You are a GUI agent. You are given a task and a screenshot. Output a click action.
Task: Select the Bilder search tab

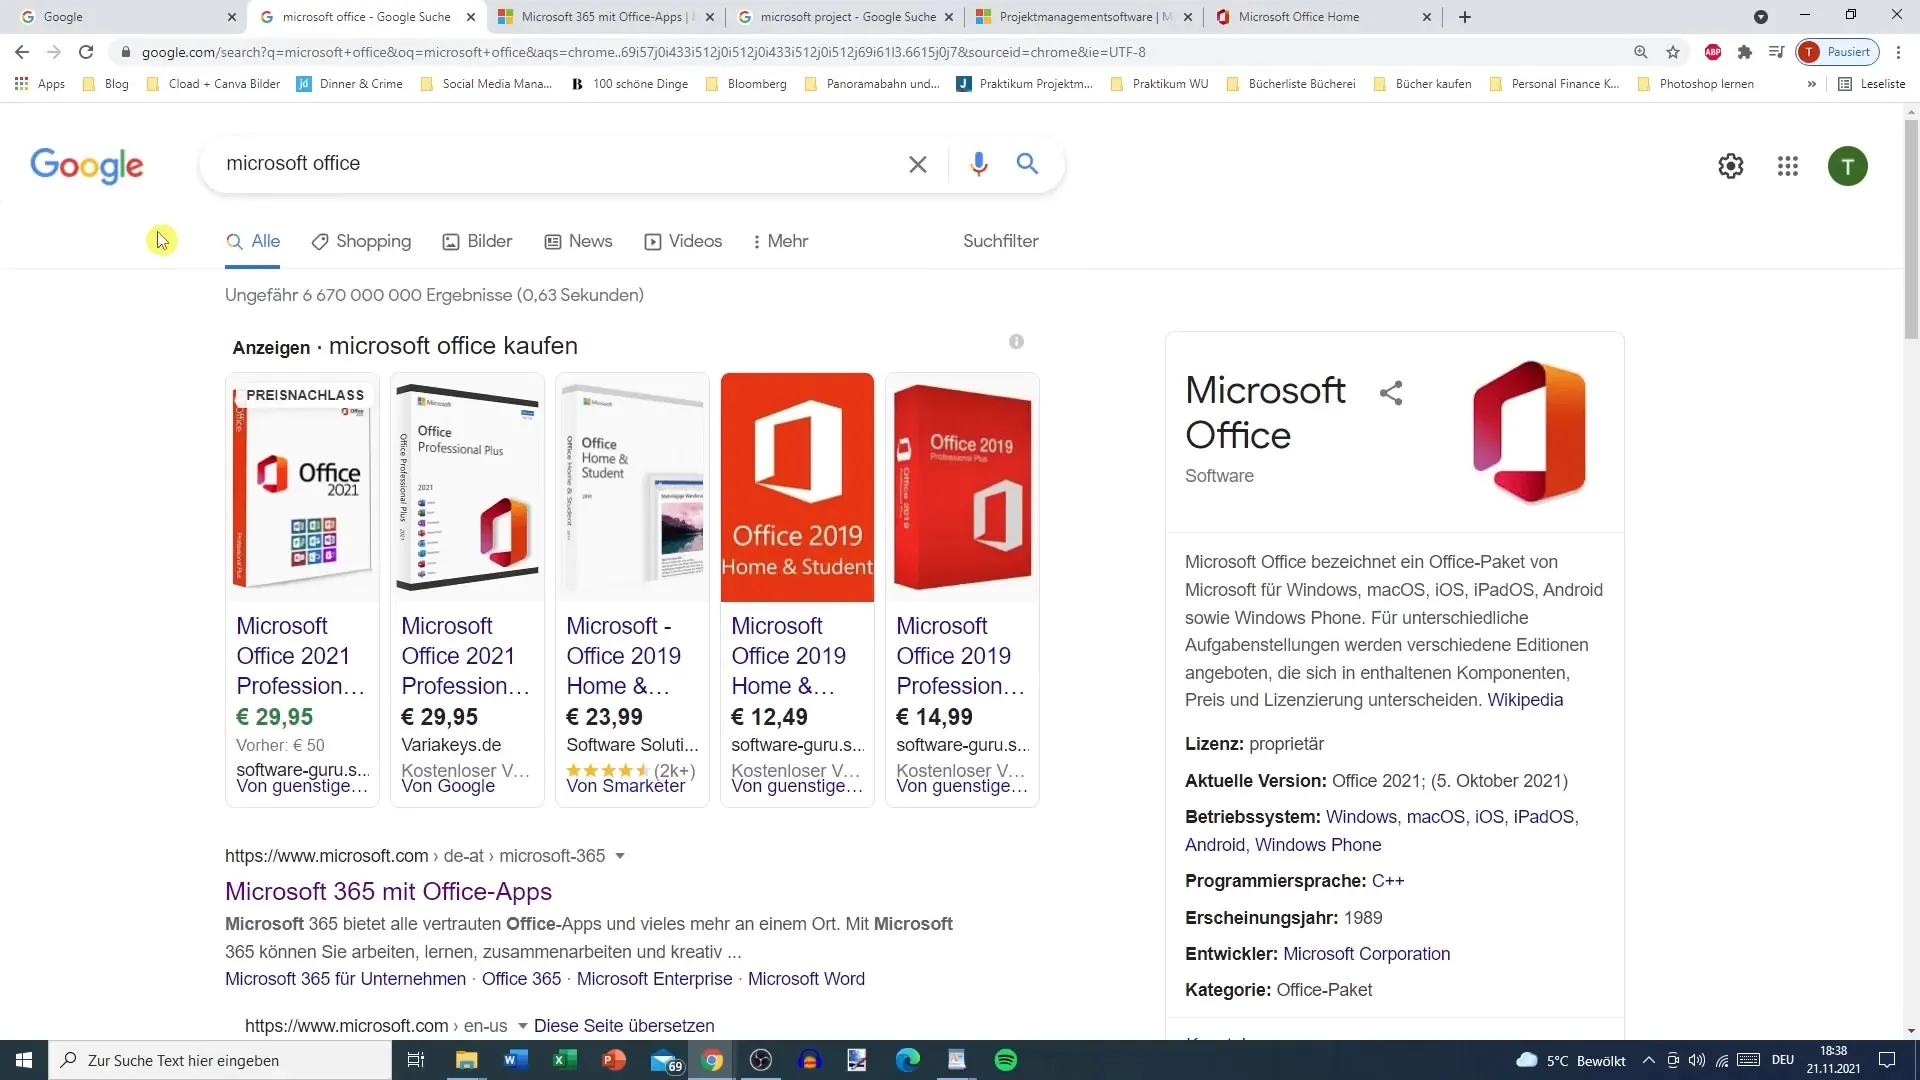489,241
